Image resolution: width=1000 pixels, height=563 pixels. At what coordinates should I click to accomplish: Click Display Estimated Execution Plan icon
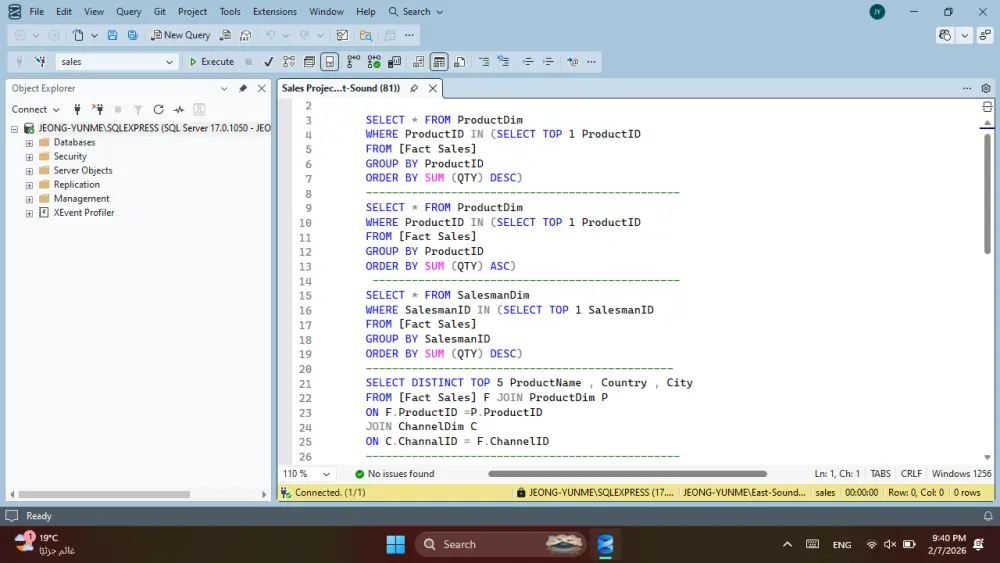pyautogui.click(x=289, y=62)
